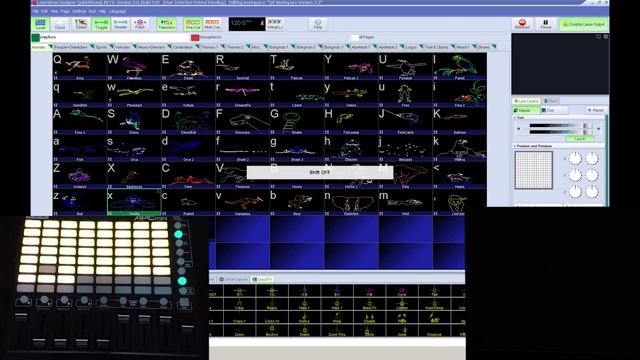
Task: Open the Language menu
Action: (118, 11)
